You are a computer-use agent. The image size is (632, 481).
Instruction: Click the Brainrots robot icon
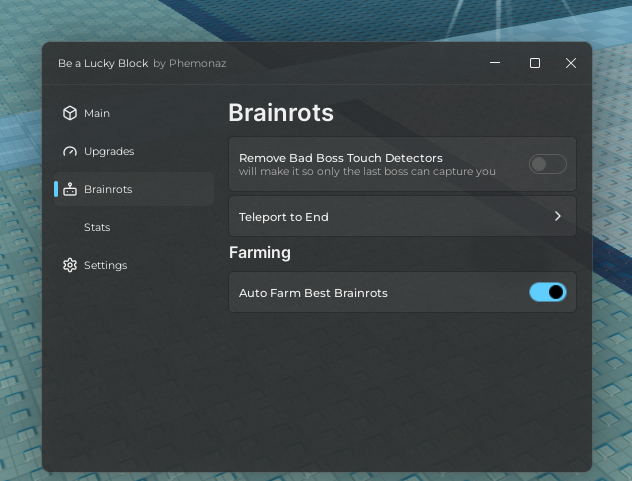click(70, 189)
